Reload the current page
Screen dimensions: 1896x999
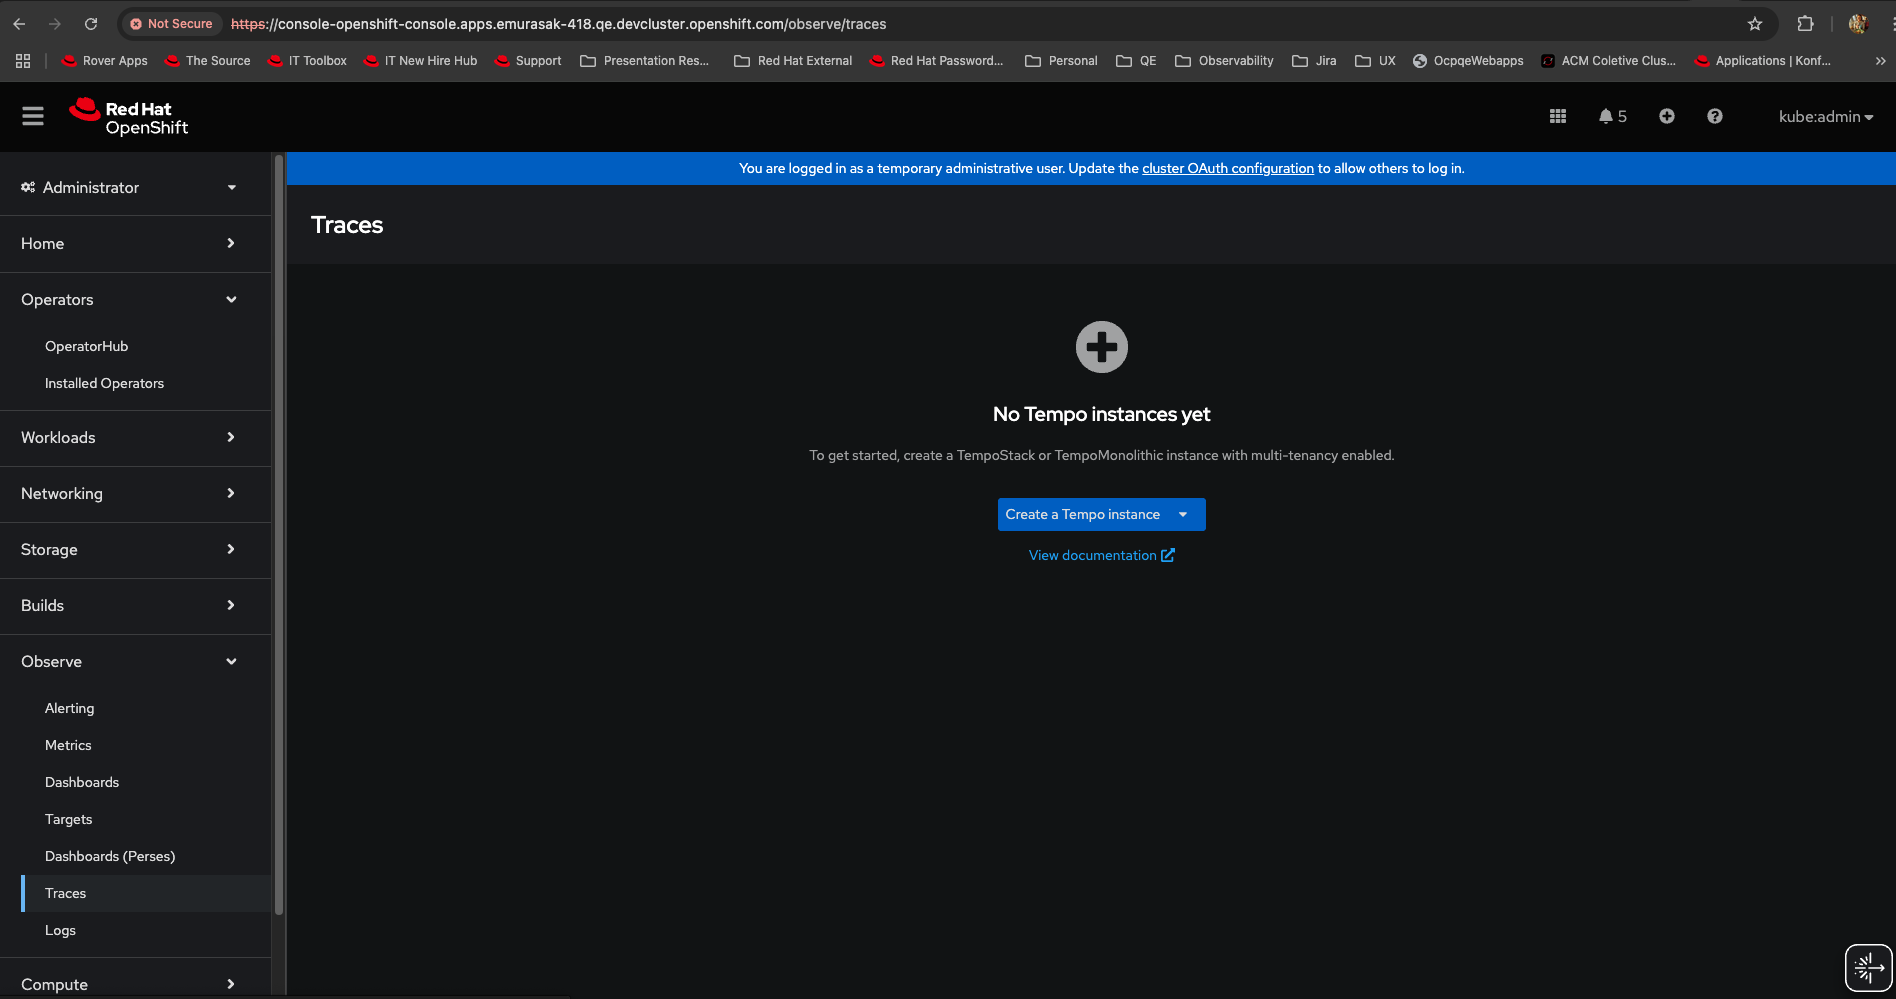(x=91, y=24)
